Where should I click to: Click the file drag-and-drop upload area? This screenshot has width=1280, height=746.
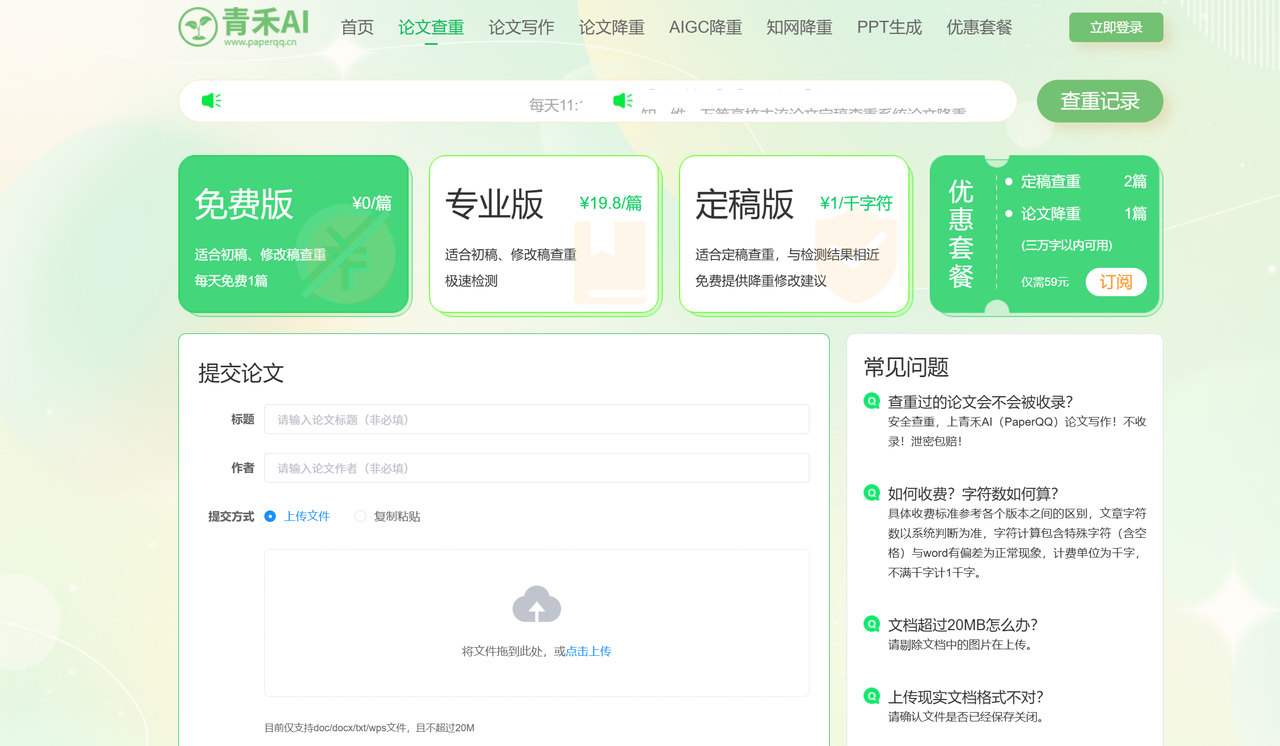[536, 622]
